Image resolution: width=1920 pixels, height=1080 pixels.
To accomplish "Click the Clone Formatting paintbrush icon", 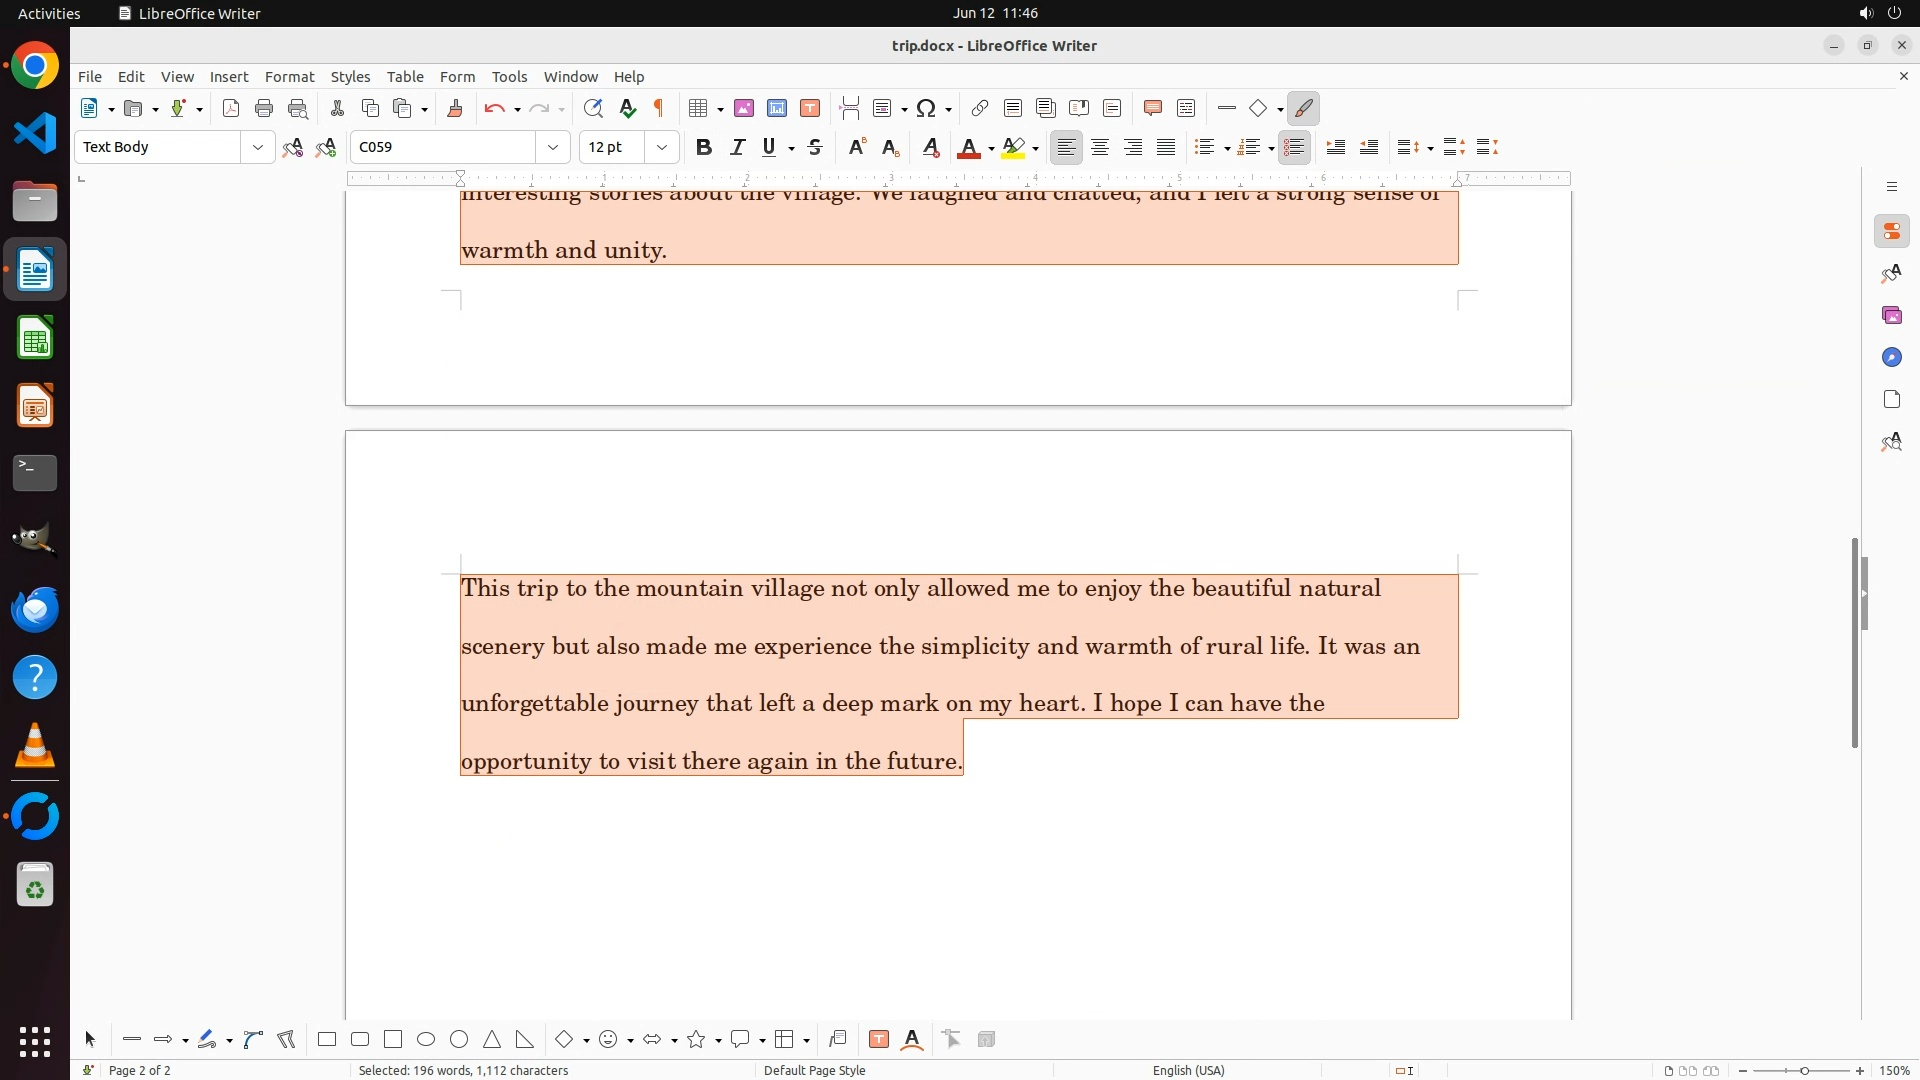I will click(455, 109).
